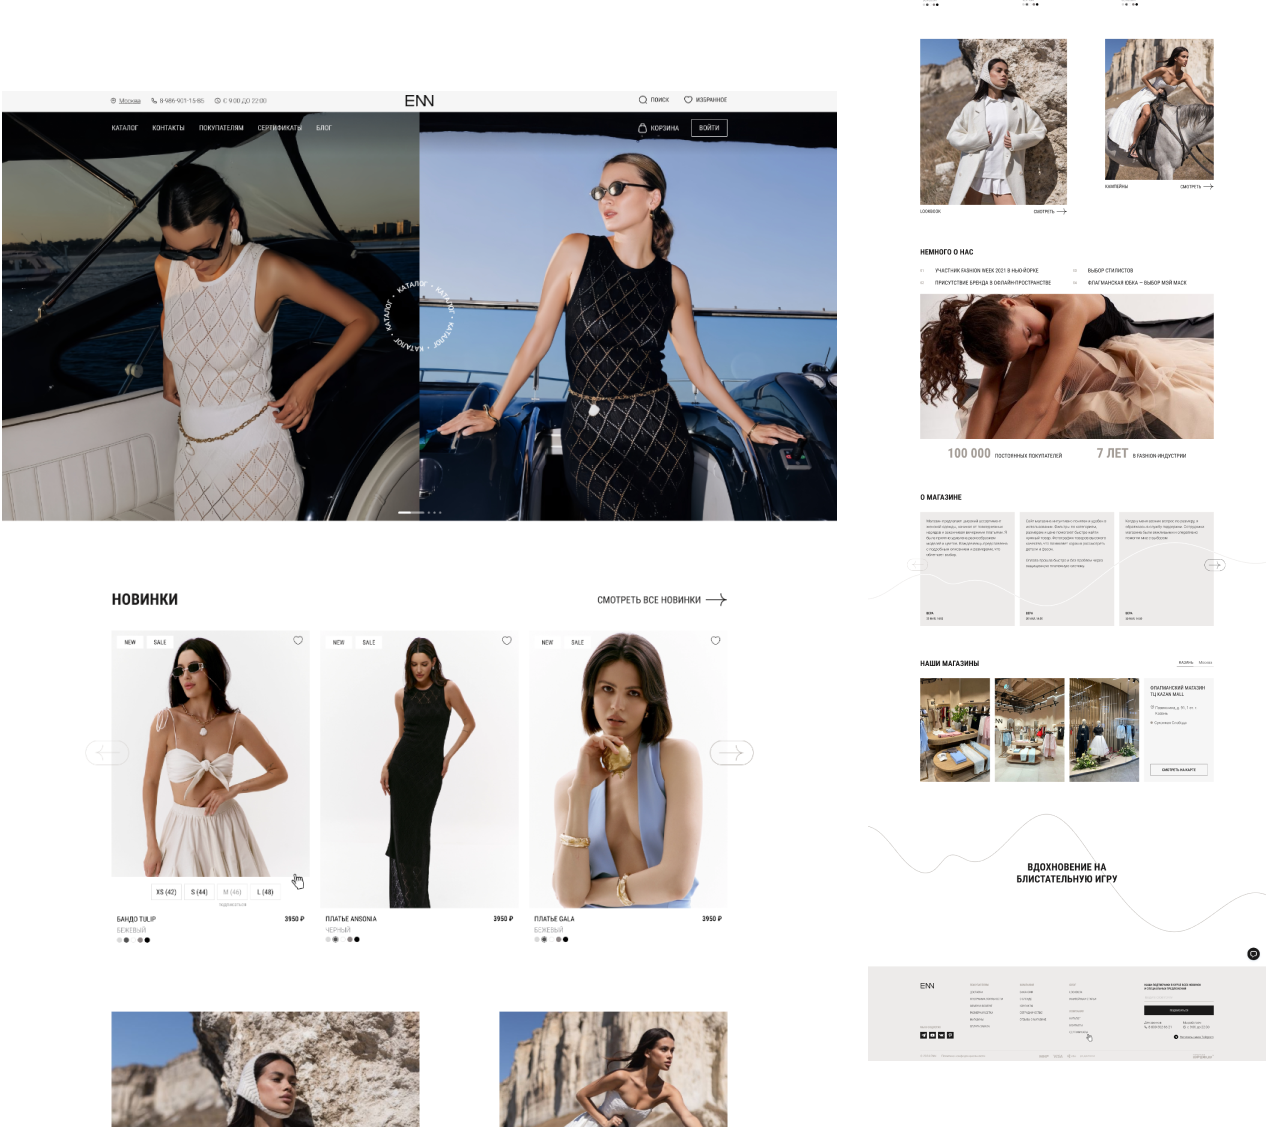The width and height of the screenshot is (1266, 1127).
Task: Choose size S (44) option
Action: coord(199,892)
